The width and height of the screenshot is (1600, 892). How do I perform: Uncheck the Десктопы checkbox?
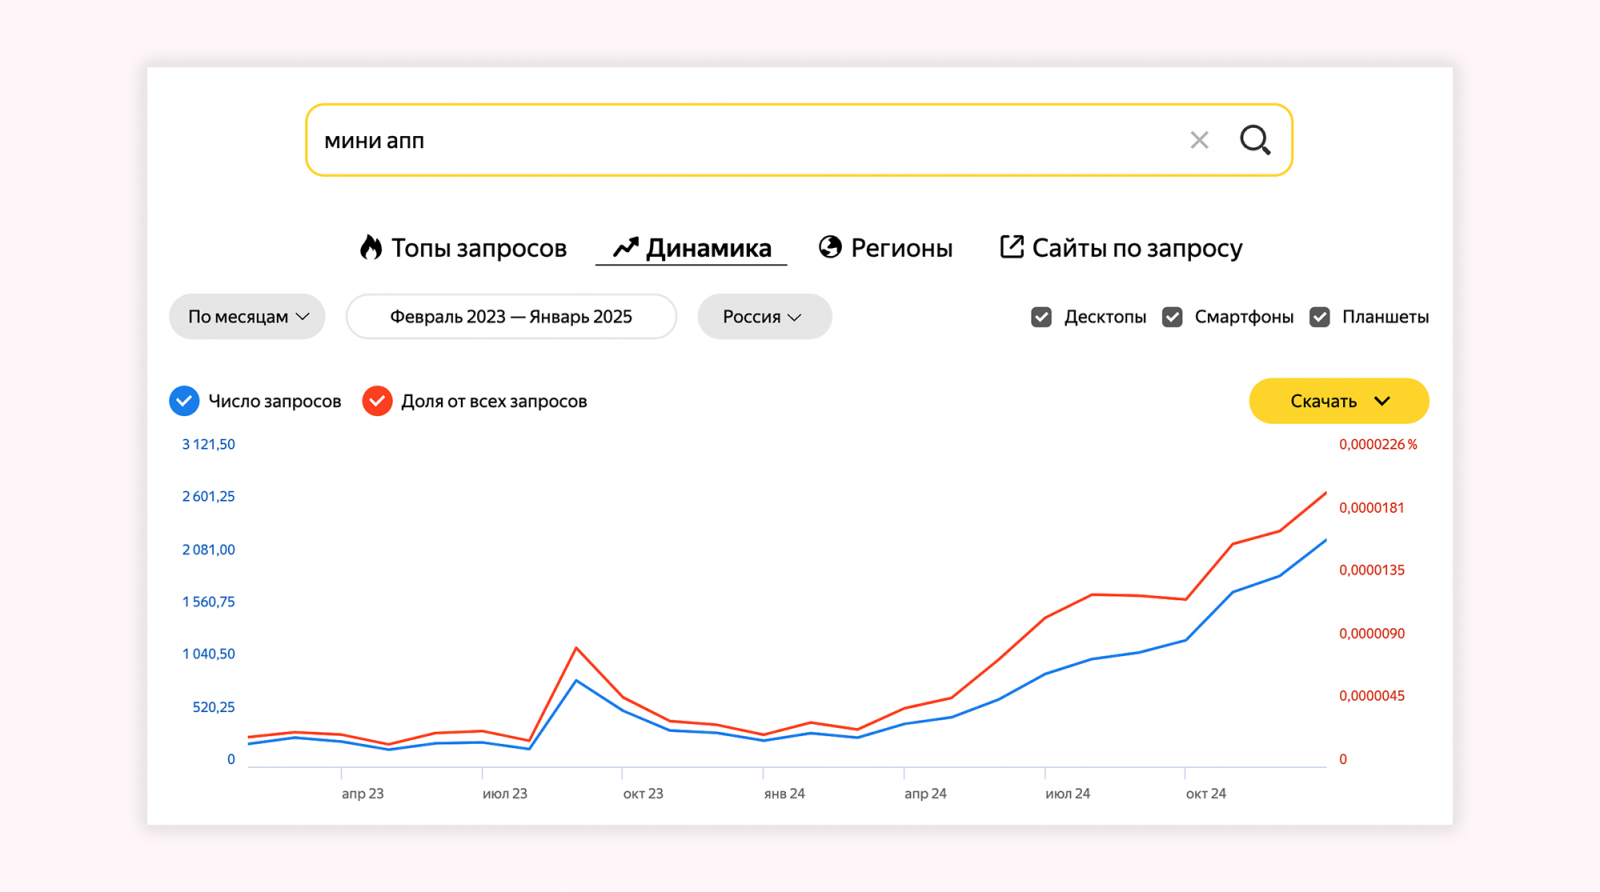(1041, 317)
